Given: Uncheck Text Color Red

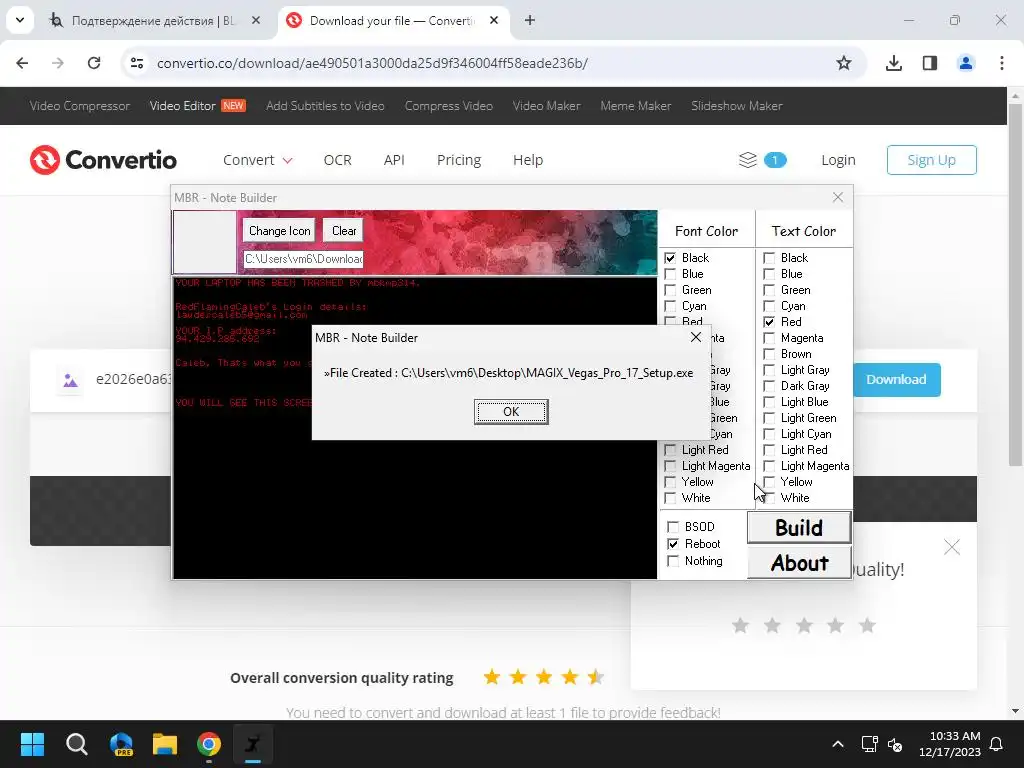Looking at the screenshot, I should click(x=769, y=322).
